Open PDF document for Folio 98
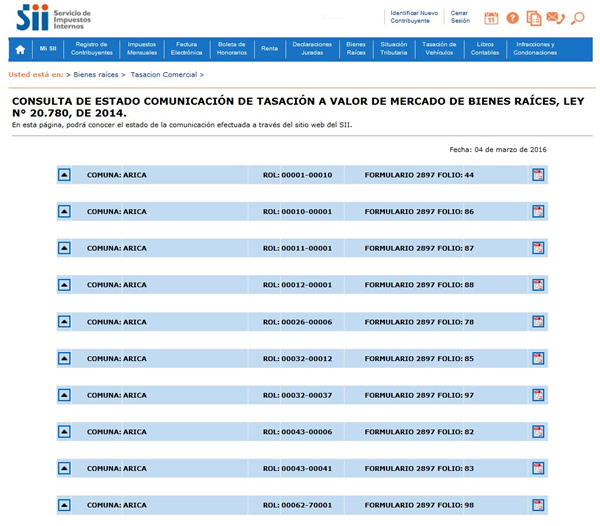The image size is (600, 526). click(538, 505)
